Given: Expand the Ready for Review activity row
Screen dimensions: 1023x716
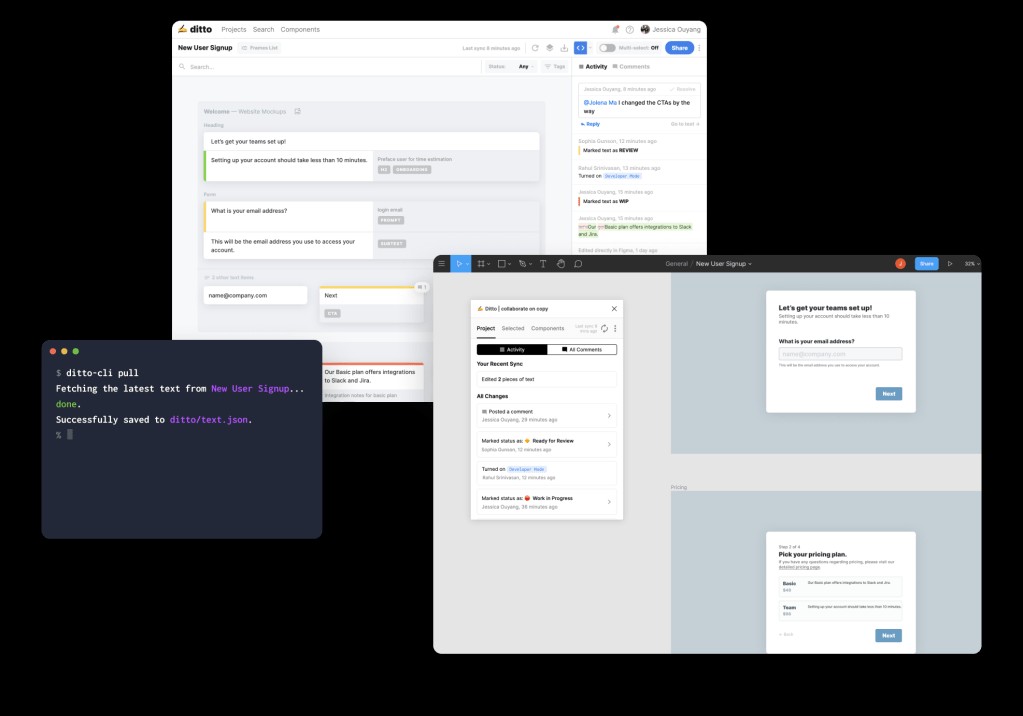Looking at the screenshot, I should [x=547, y=444].
